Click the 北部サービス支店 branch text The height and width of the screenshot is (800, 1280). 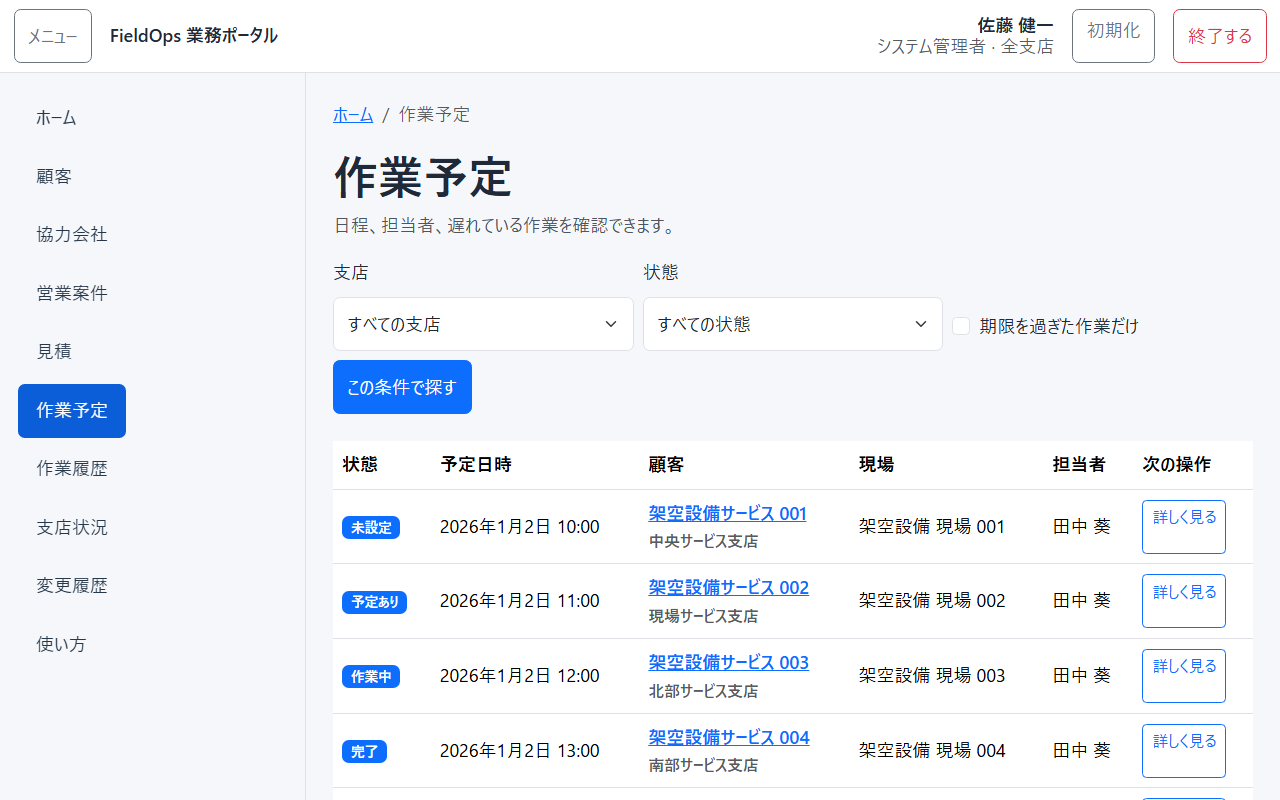(x=703, y=691)
